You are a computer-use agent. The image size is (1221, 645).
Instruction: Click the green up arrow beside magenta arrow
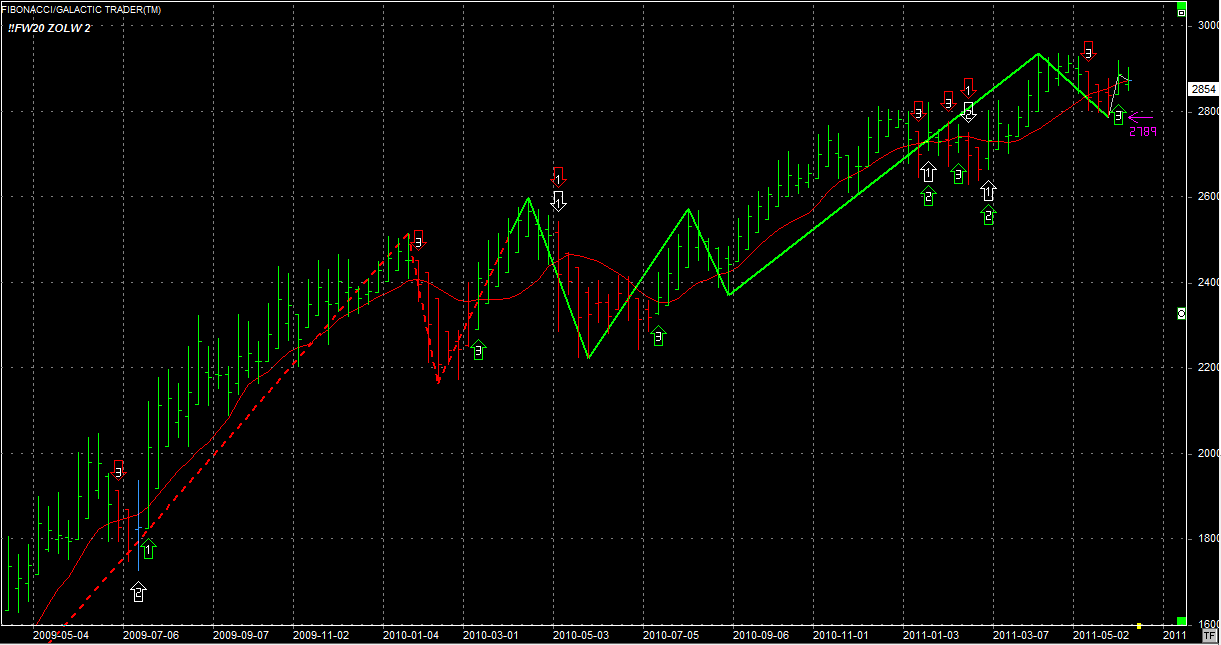[x=1118, y=116]
